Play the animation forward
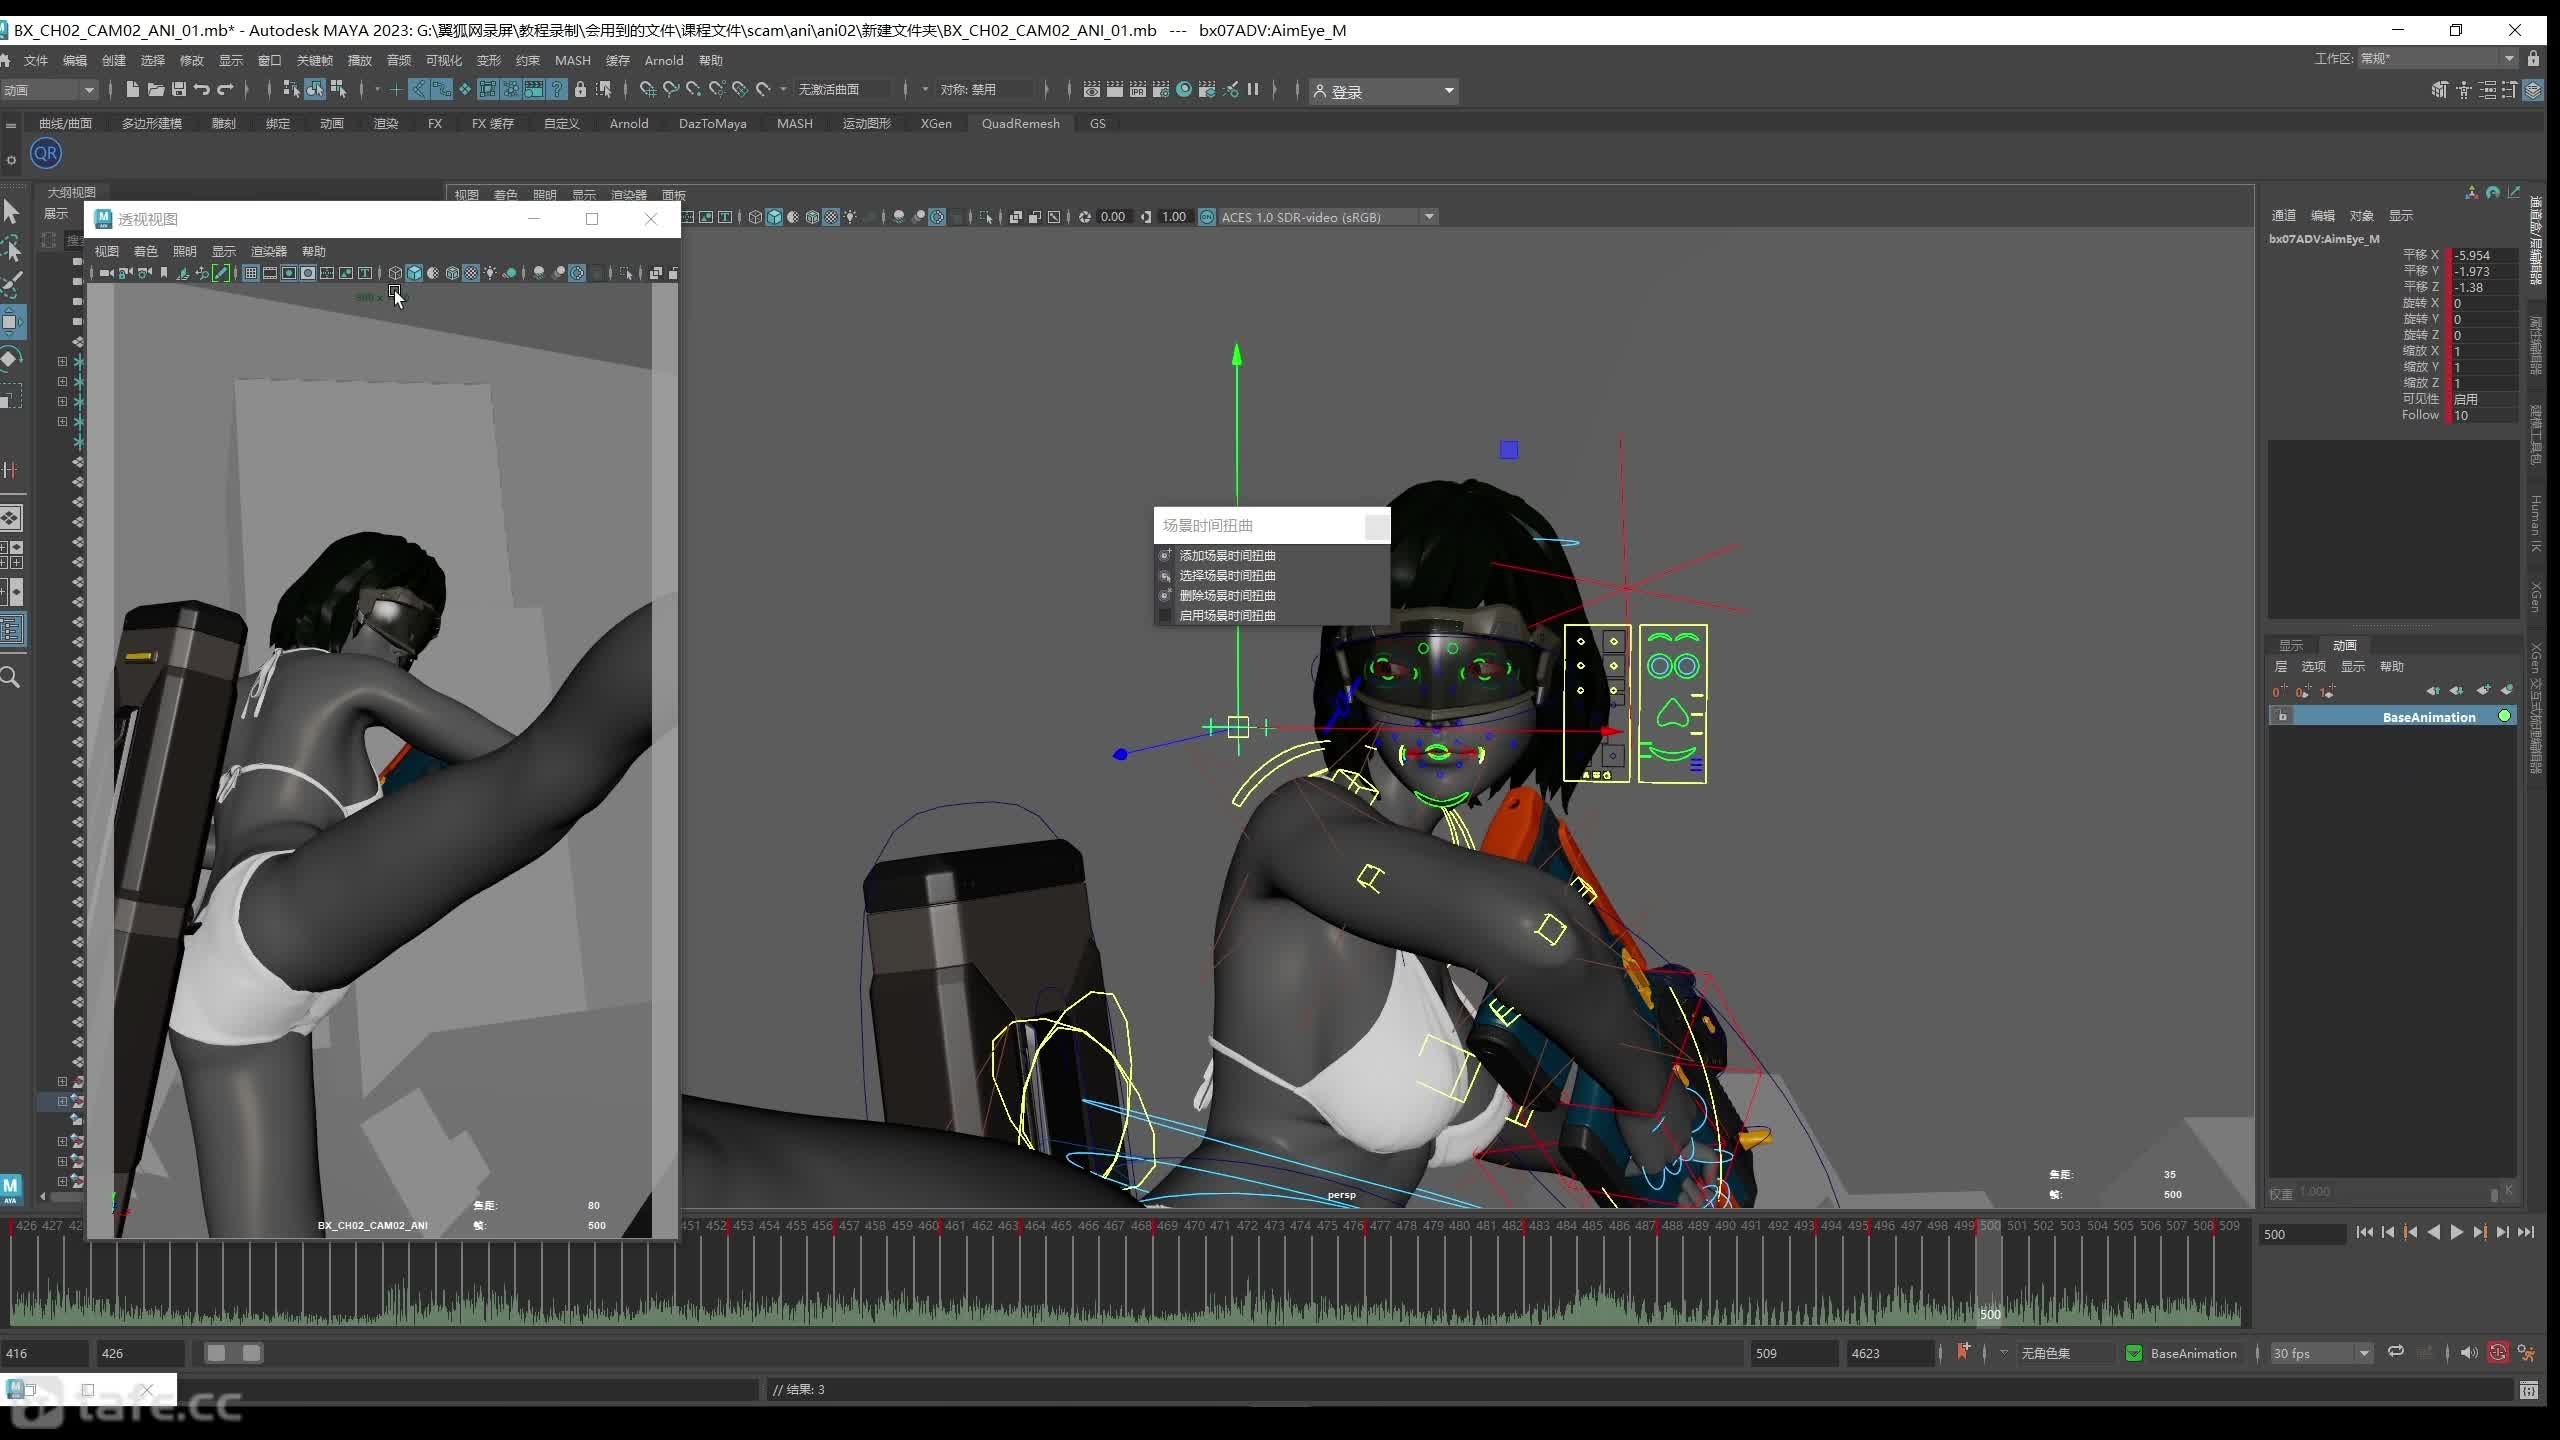This screenshot has width=2560, height=1440. pos(2456,1233)
